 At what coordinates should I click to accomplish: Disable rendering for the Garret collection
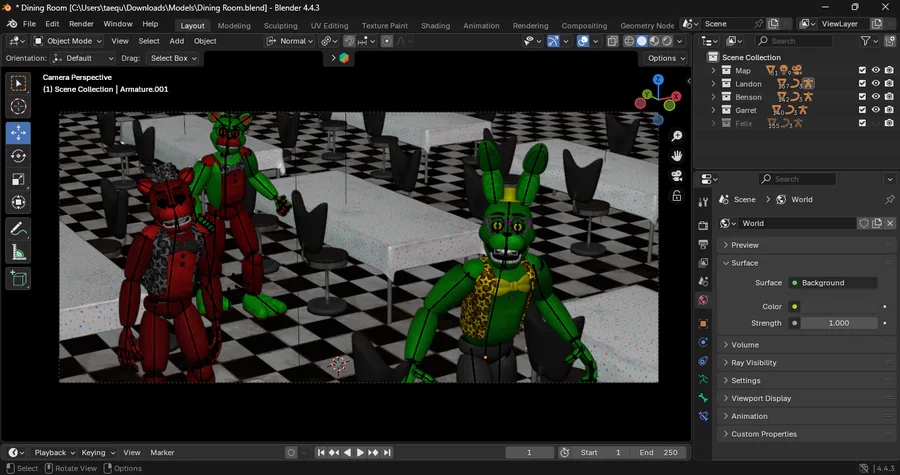point(888,110)
